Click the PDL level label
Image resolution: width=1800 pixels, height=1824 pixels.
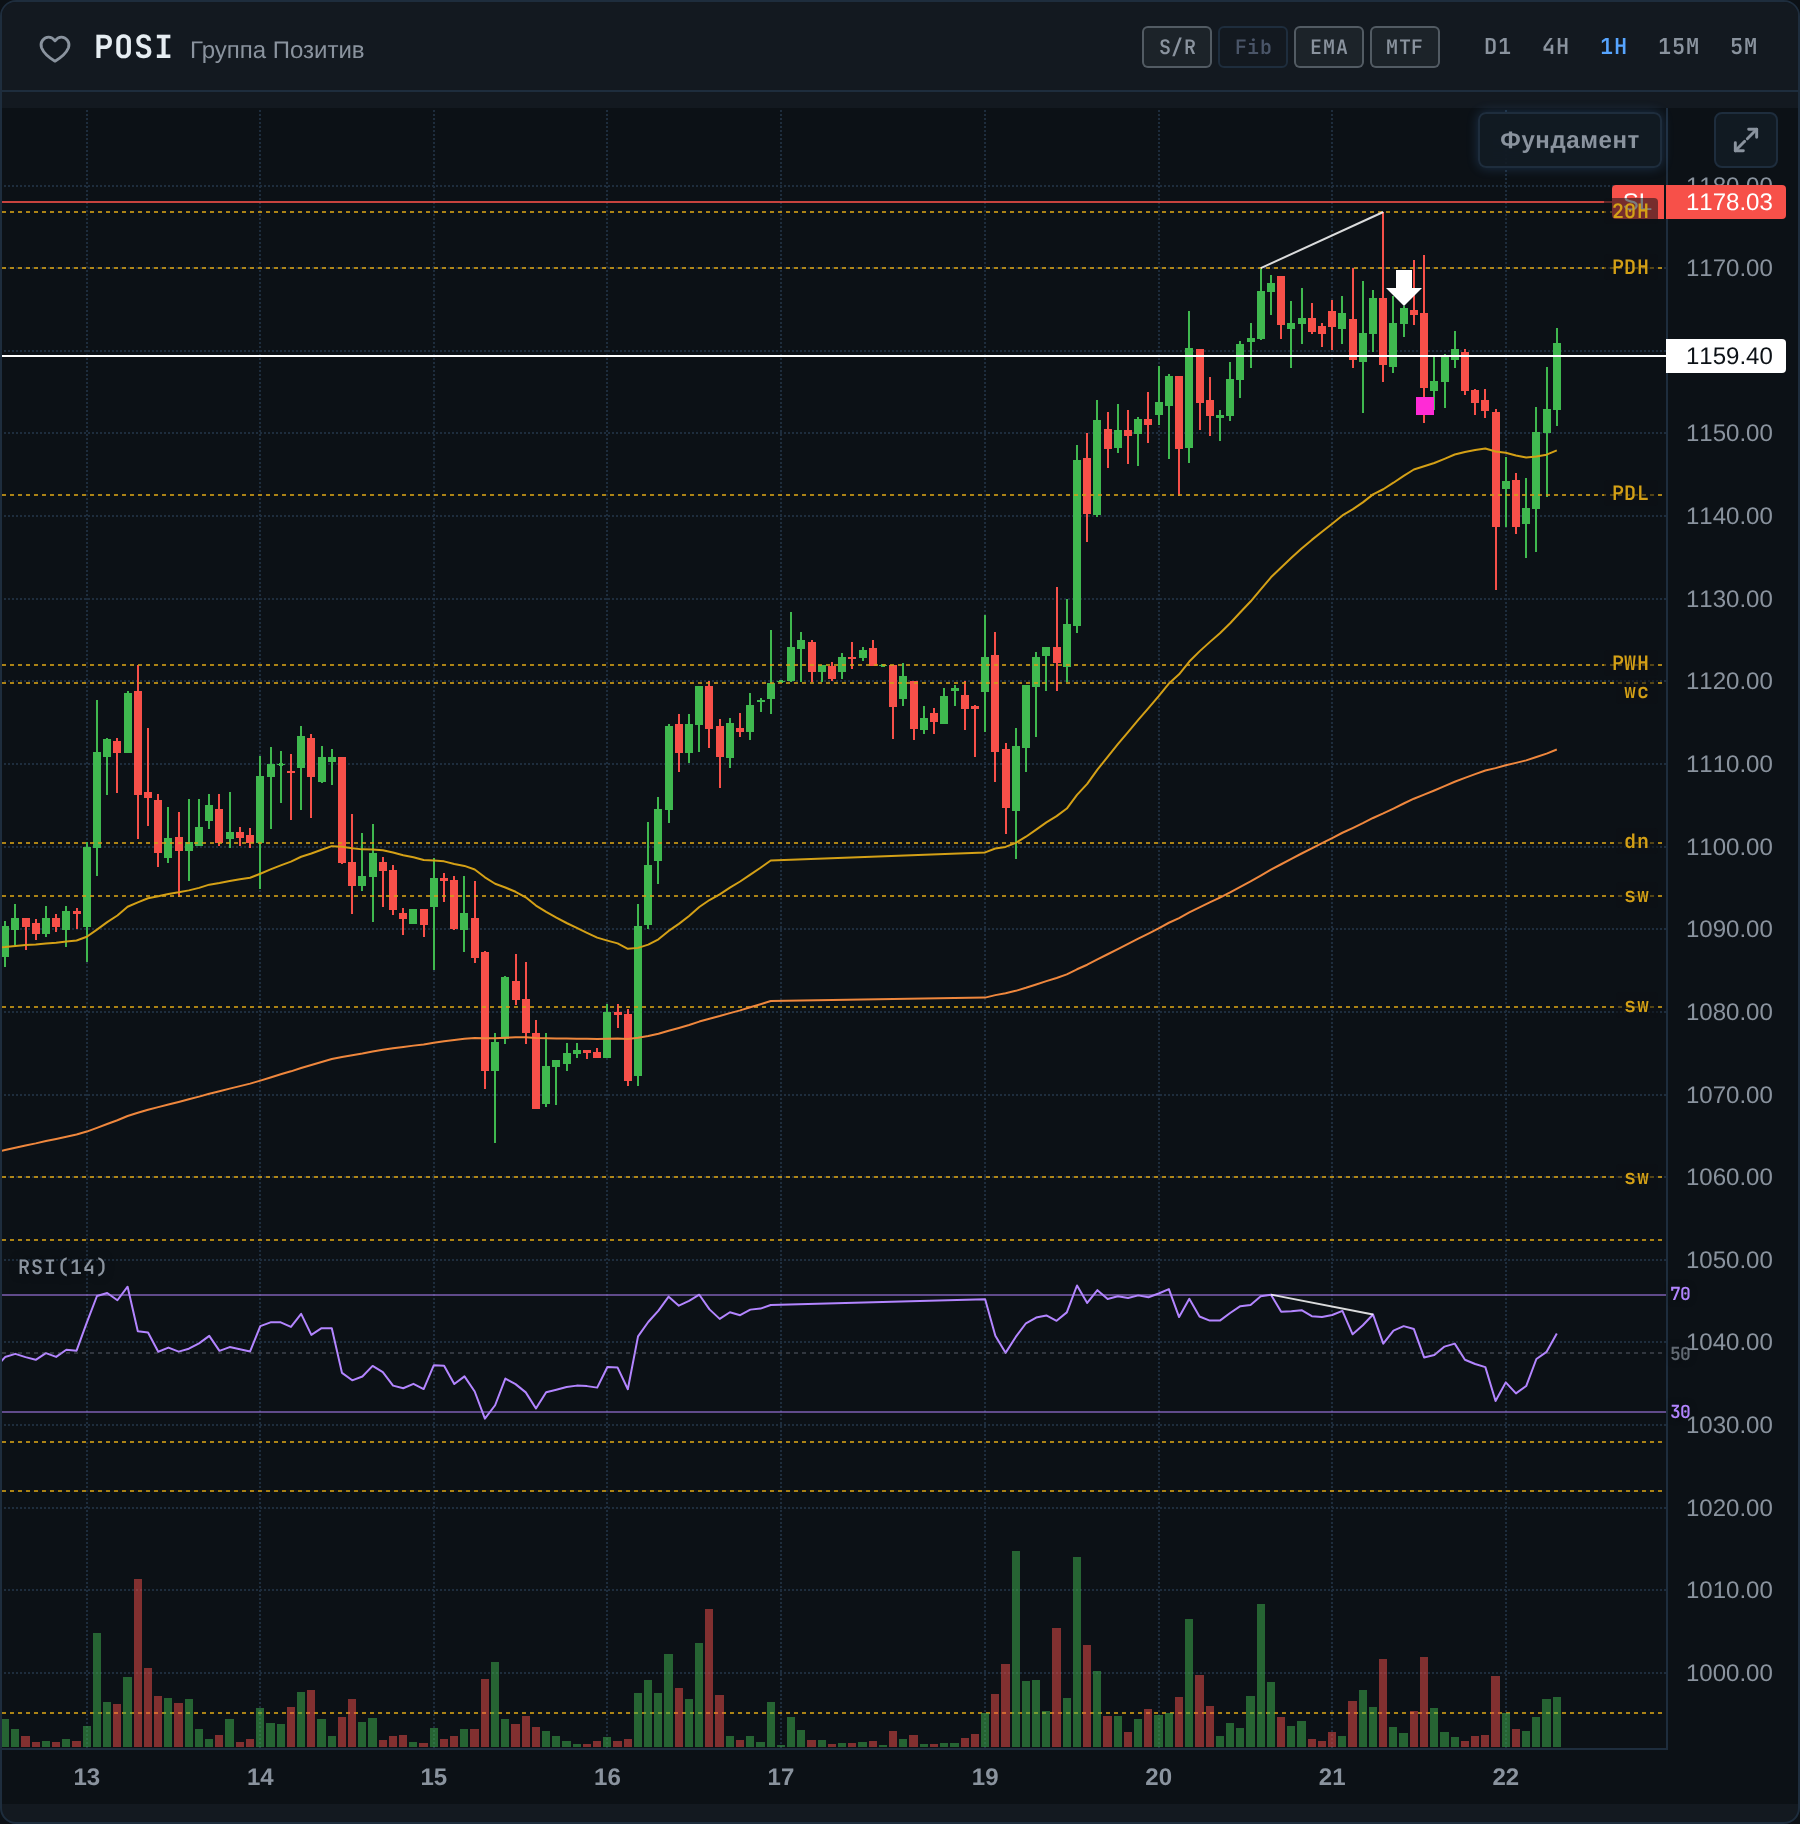(1630, 493)
